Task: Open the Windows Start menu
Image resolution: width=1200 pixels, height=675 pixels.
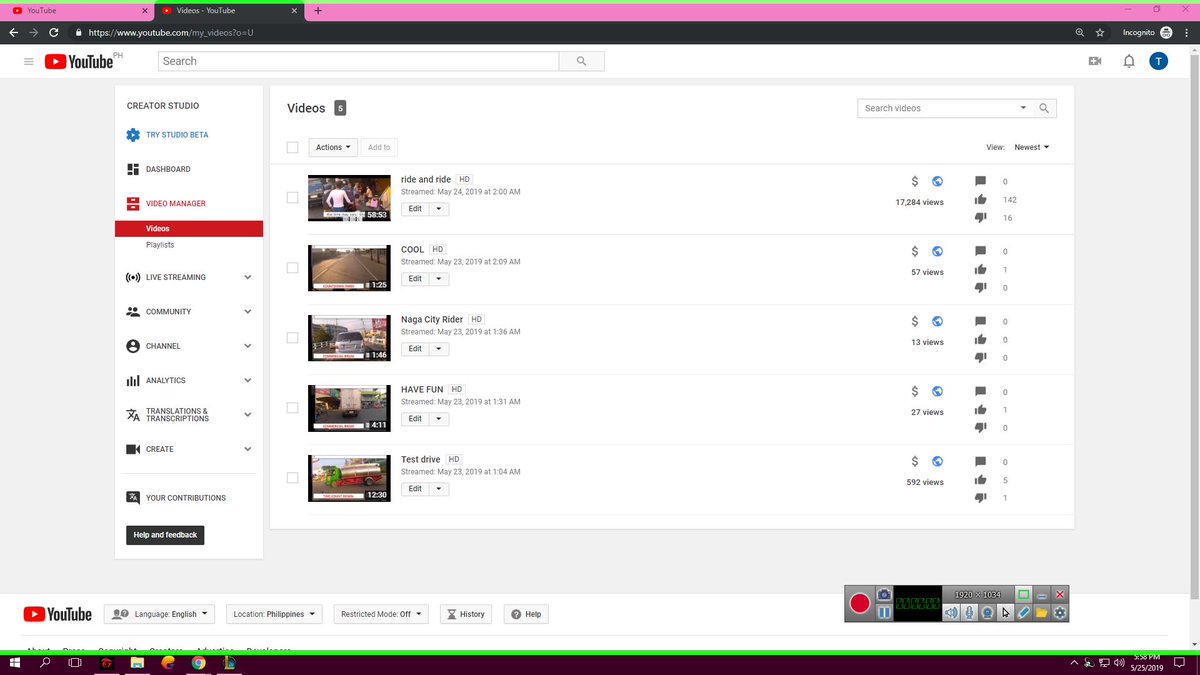Action: [15, 663]
